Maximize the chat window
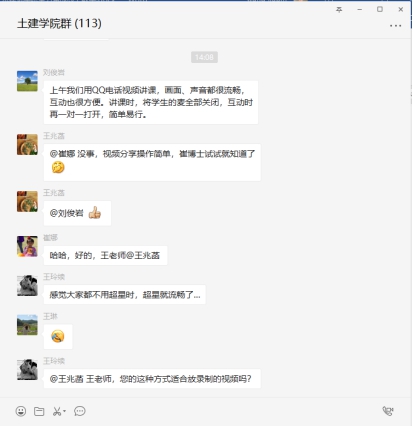The image size is (413, 427). [x=380, y=9]
